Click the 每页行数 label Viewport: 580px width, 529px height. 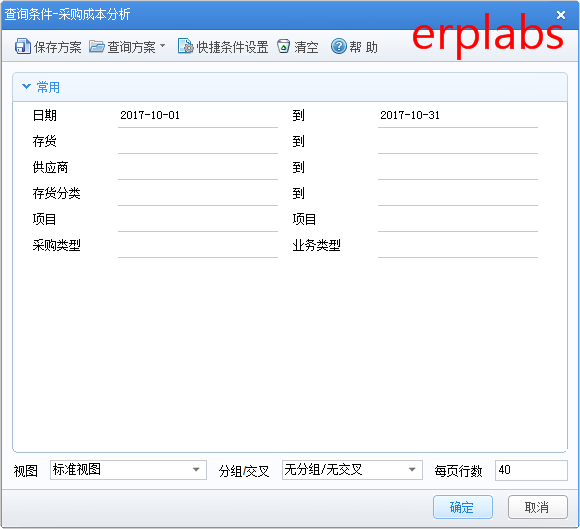click(x=458, y=471)
